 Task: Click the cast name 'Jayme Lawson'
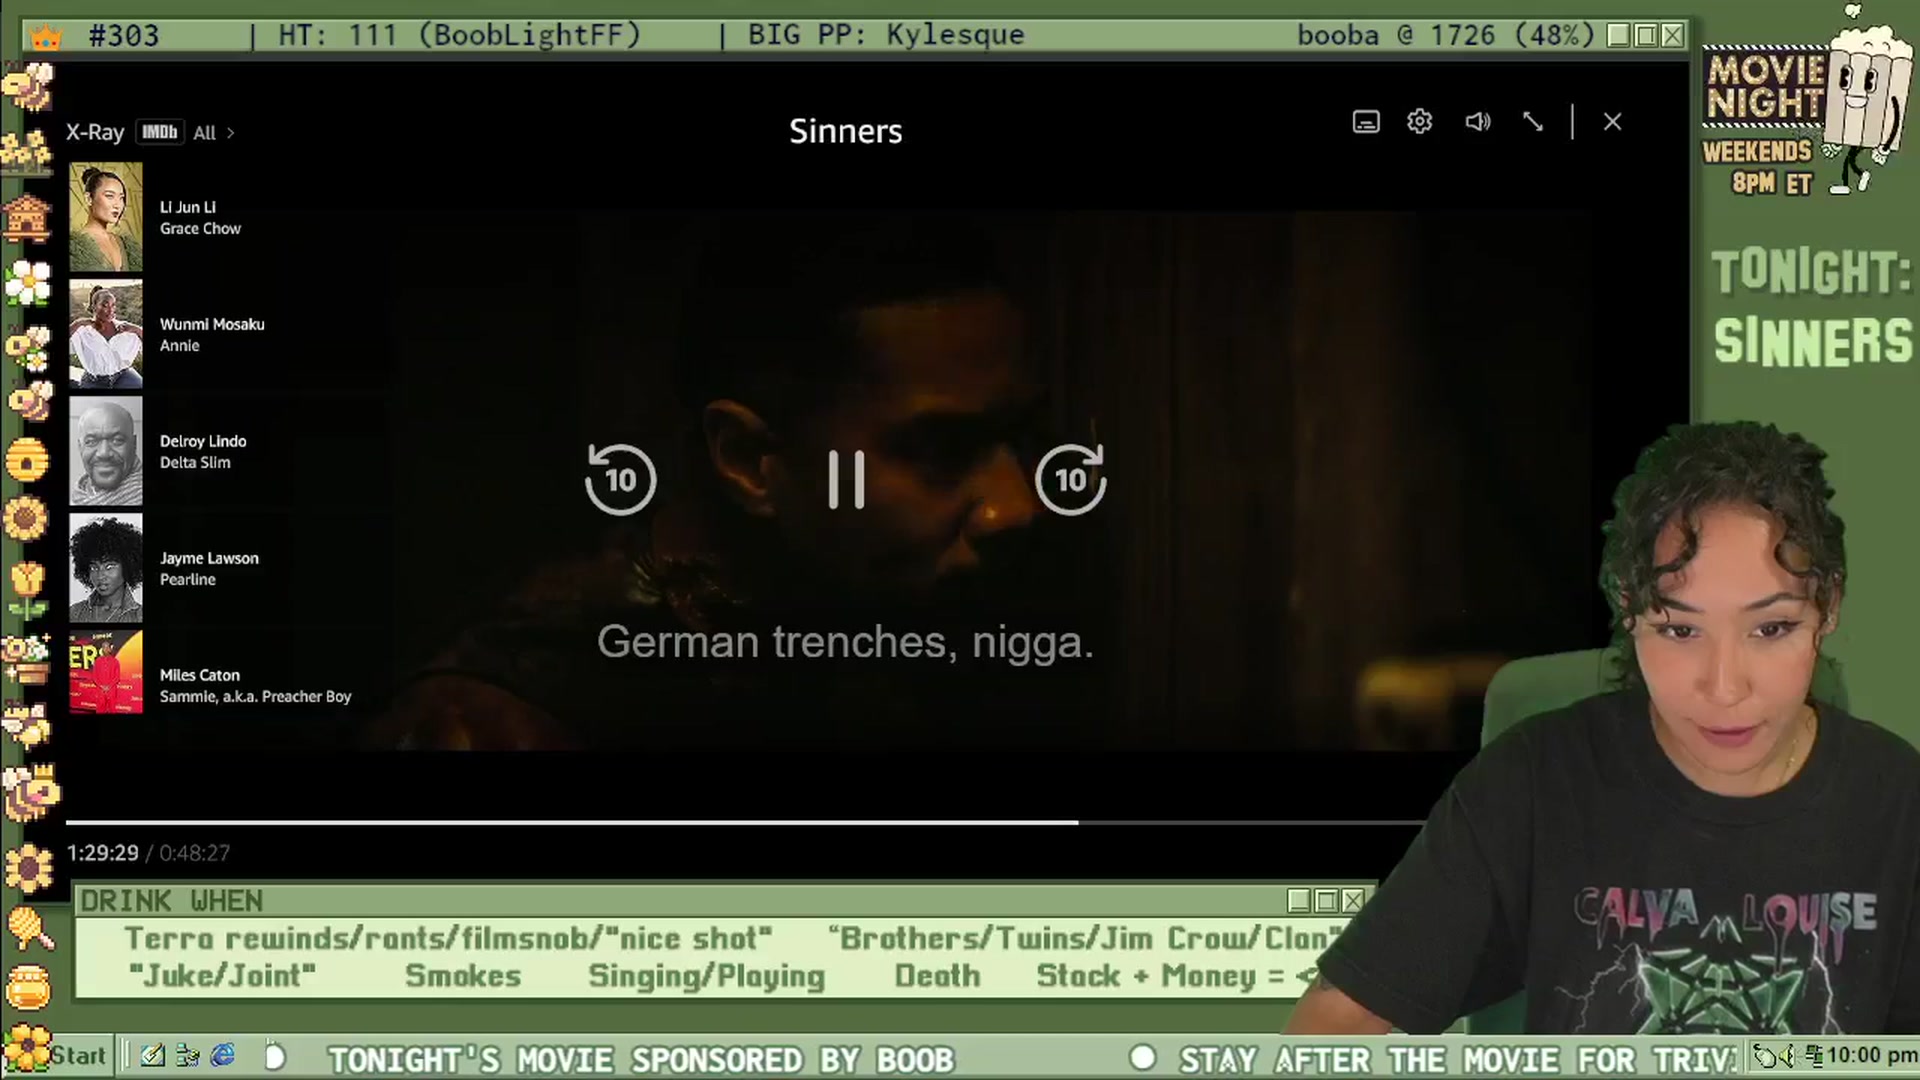click(x=209, y=558)
